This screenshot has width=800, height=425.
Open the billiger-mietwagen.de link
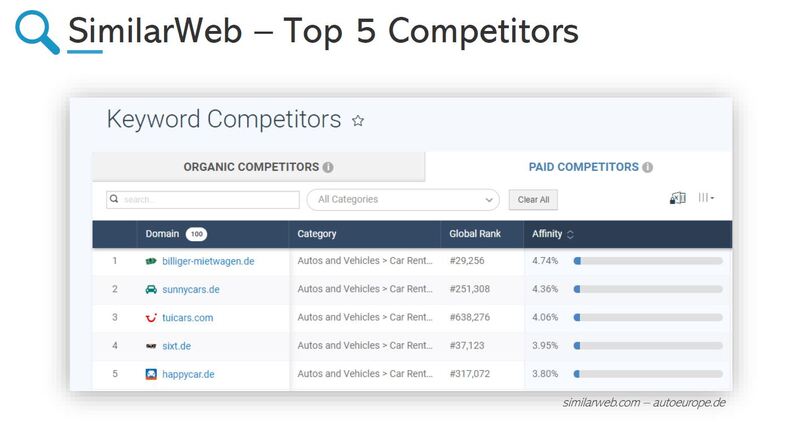[208, 261]
